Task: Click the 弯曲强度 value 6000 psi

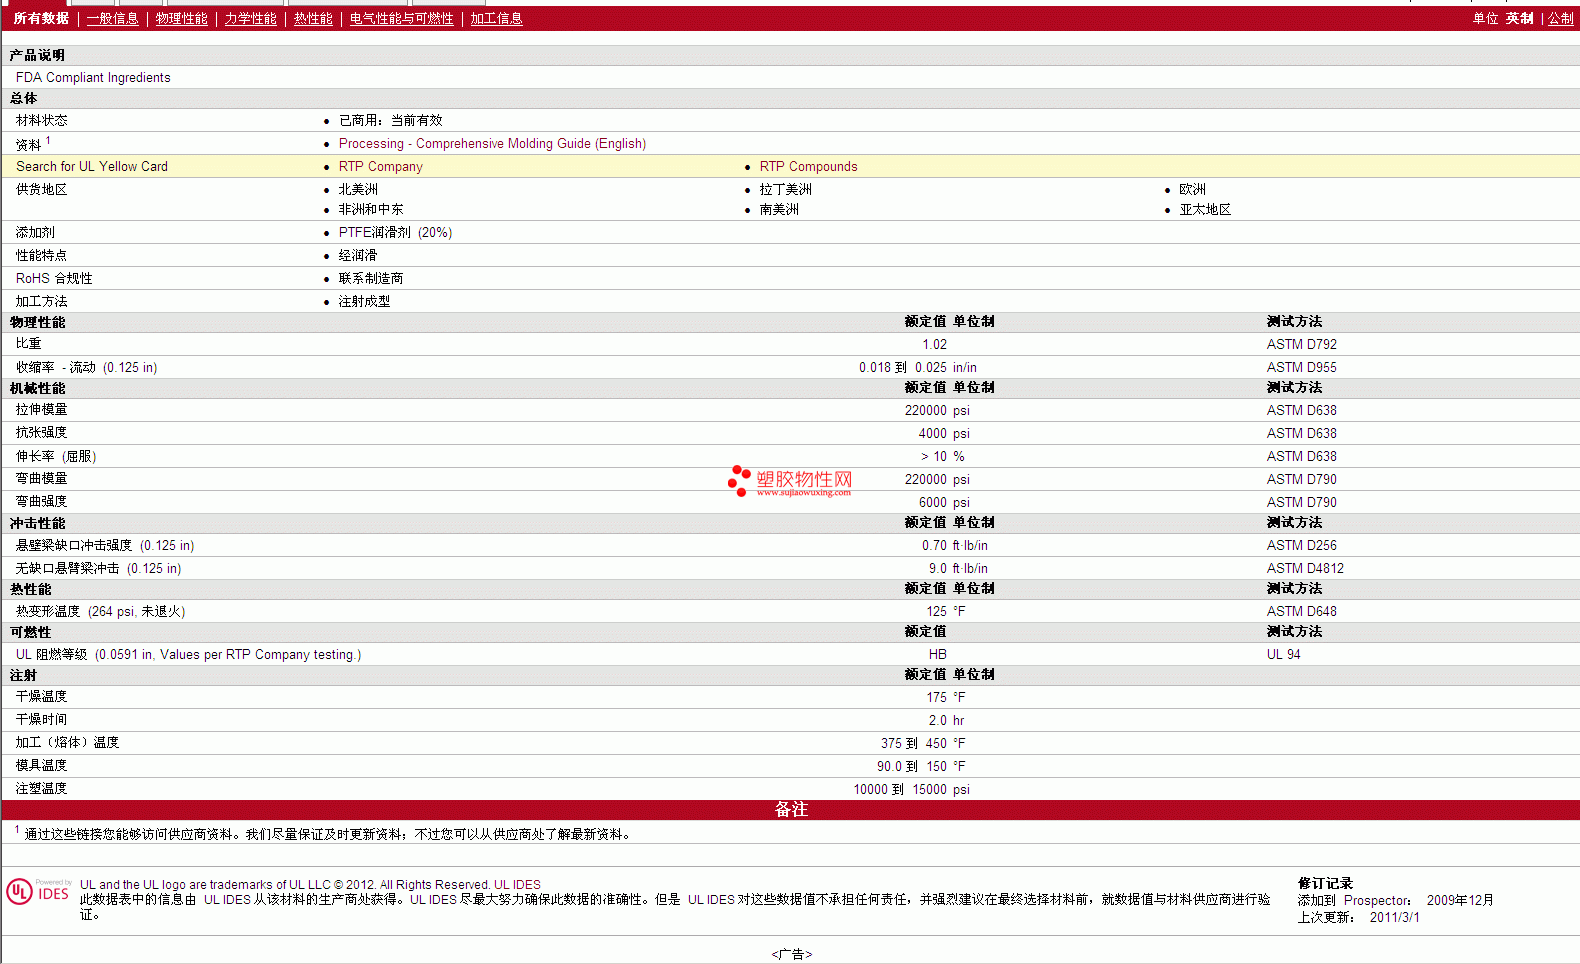Action: [944, 503]
